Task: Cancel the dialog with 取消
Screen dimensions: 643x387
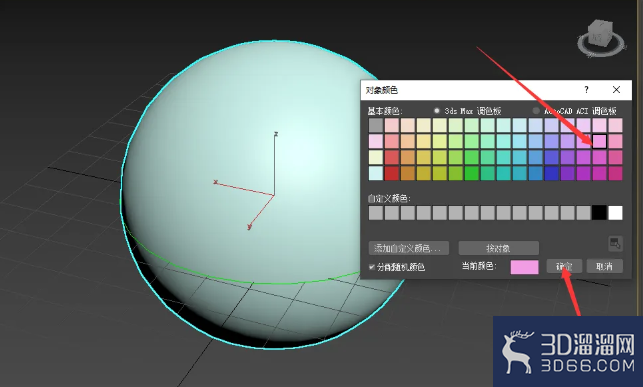Action: 604,266
